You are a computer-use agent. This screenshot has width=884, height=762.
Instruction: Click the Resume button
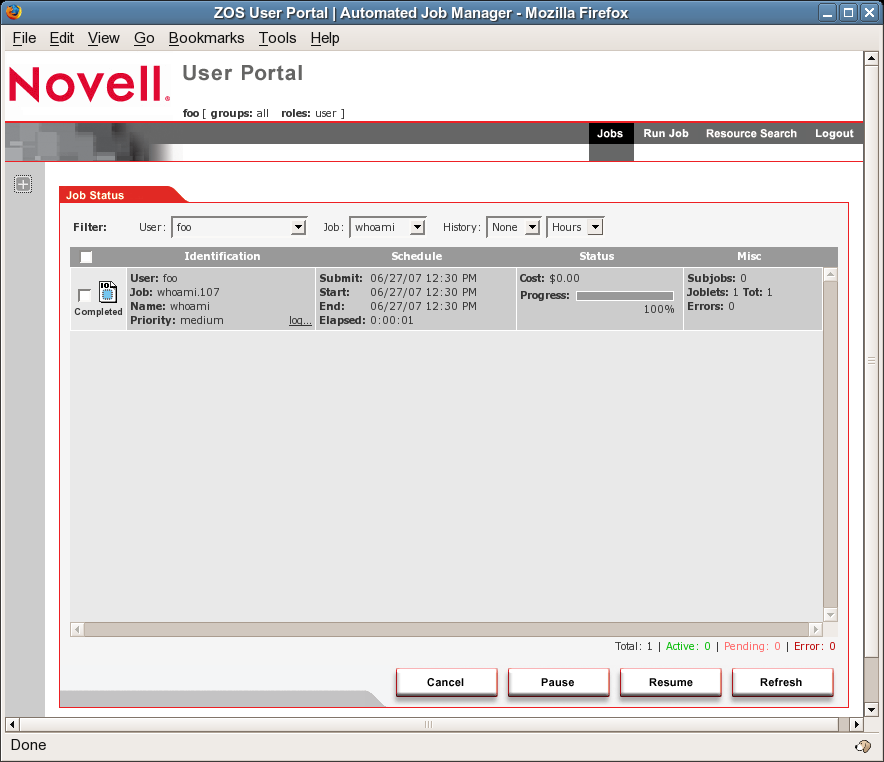click(670, 682)
